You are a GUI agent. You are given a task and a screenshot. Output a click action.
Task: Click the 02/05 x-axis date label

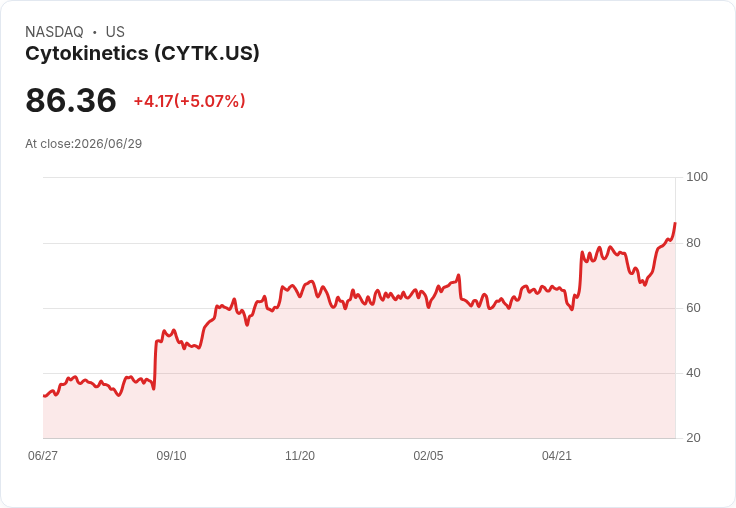click(428, 455)
